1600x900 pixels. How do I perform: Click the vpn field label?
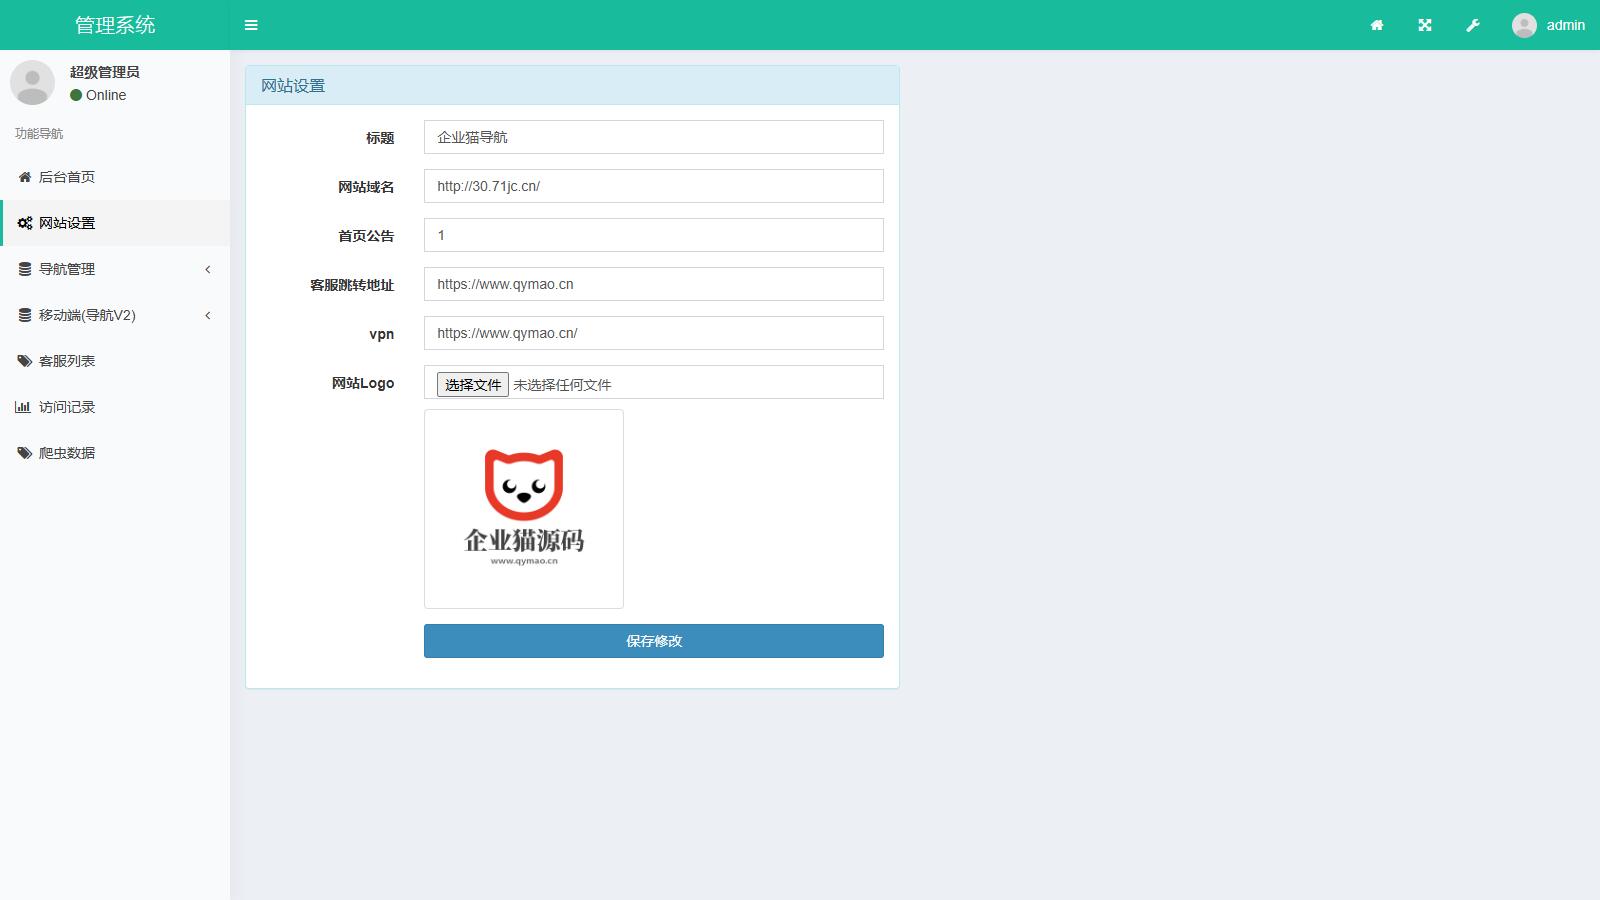[382, 334]
